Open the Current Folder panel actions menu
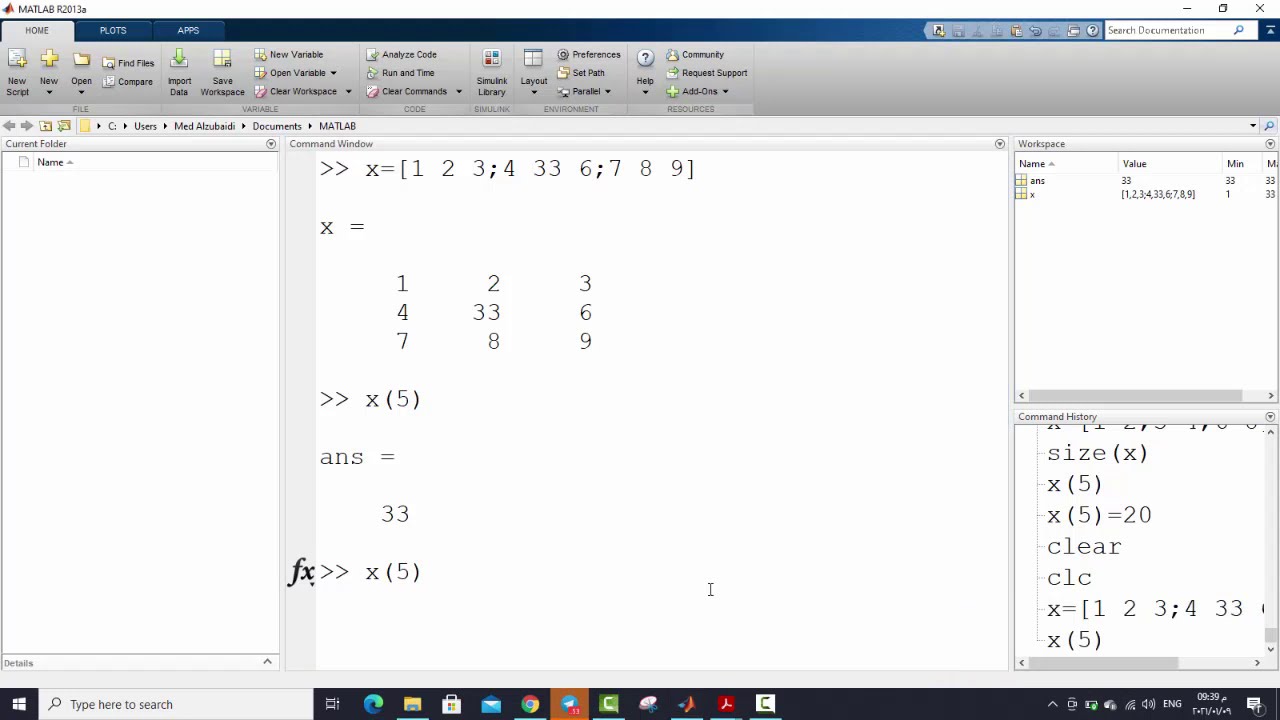Image resolution: width=1280 pixels, height=720 pixels. tap(271, 144)
